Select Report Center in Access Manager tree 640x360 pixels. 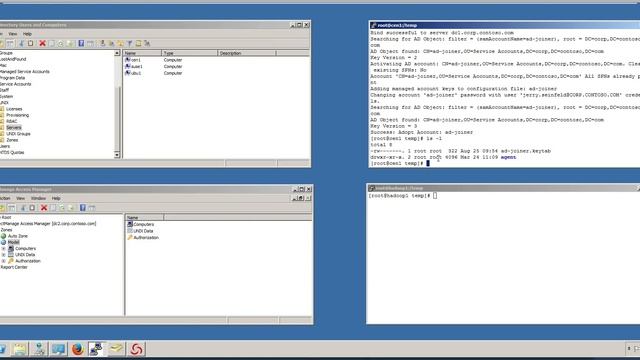[14, 267]
